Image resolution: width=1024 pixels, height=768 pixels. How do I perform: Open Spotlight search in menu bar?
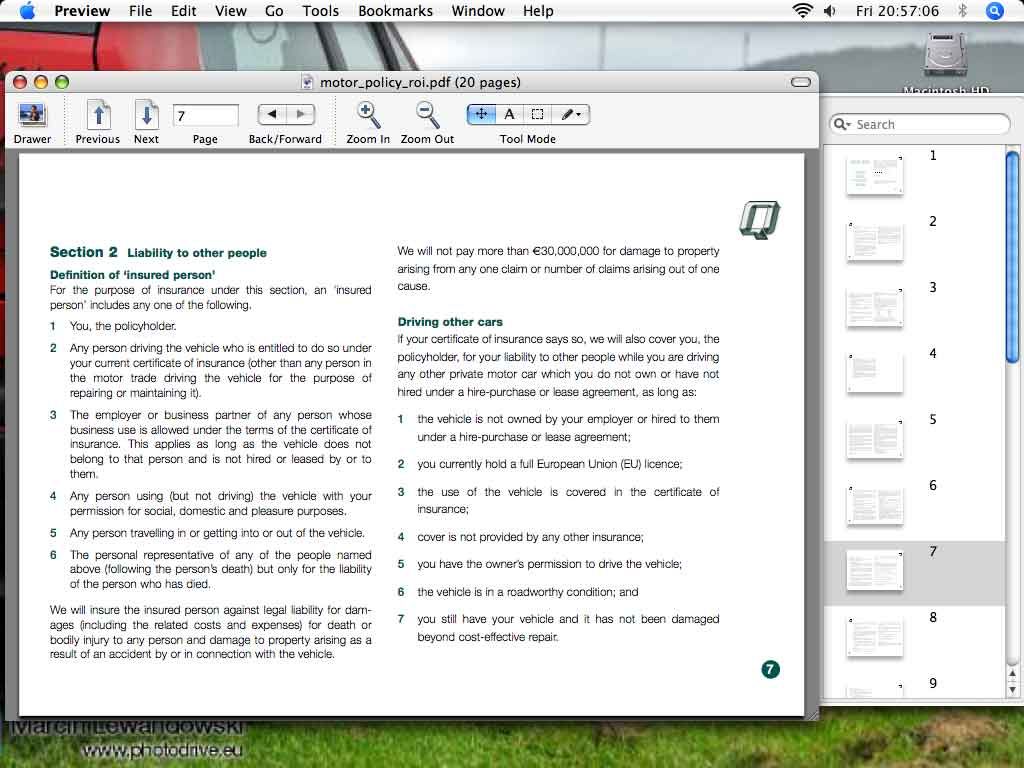coord(994,11)
